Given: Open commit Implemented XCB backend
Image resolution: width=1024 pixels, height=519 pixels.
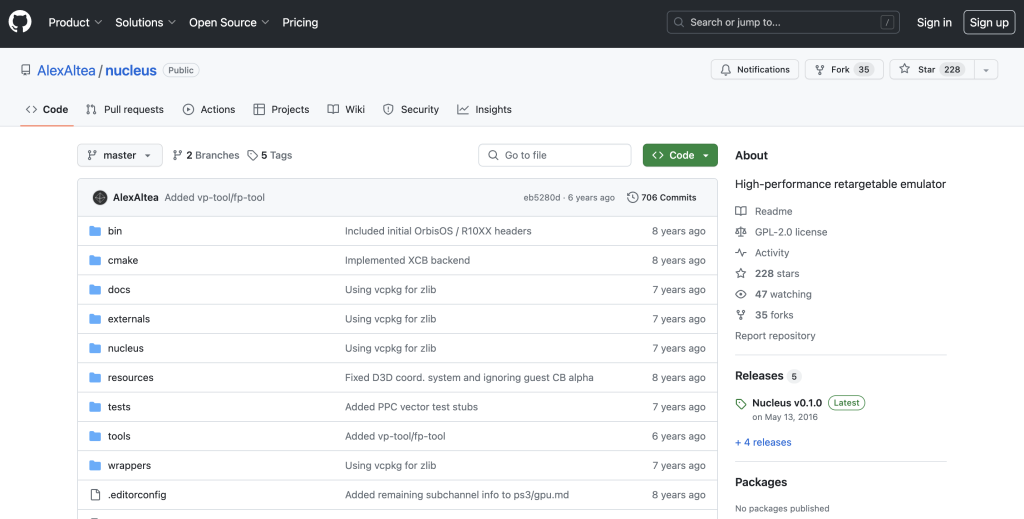Looking at the screenshot, I should [408, 260].
